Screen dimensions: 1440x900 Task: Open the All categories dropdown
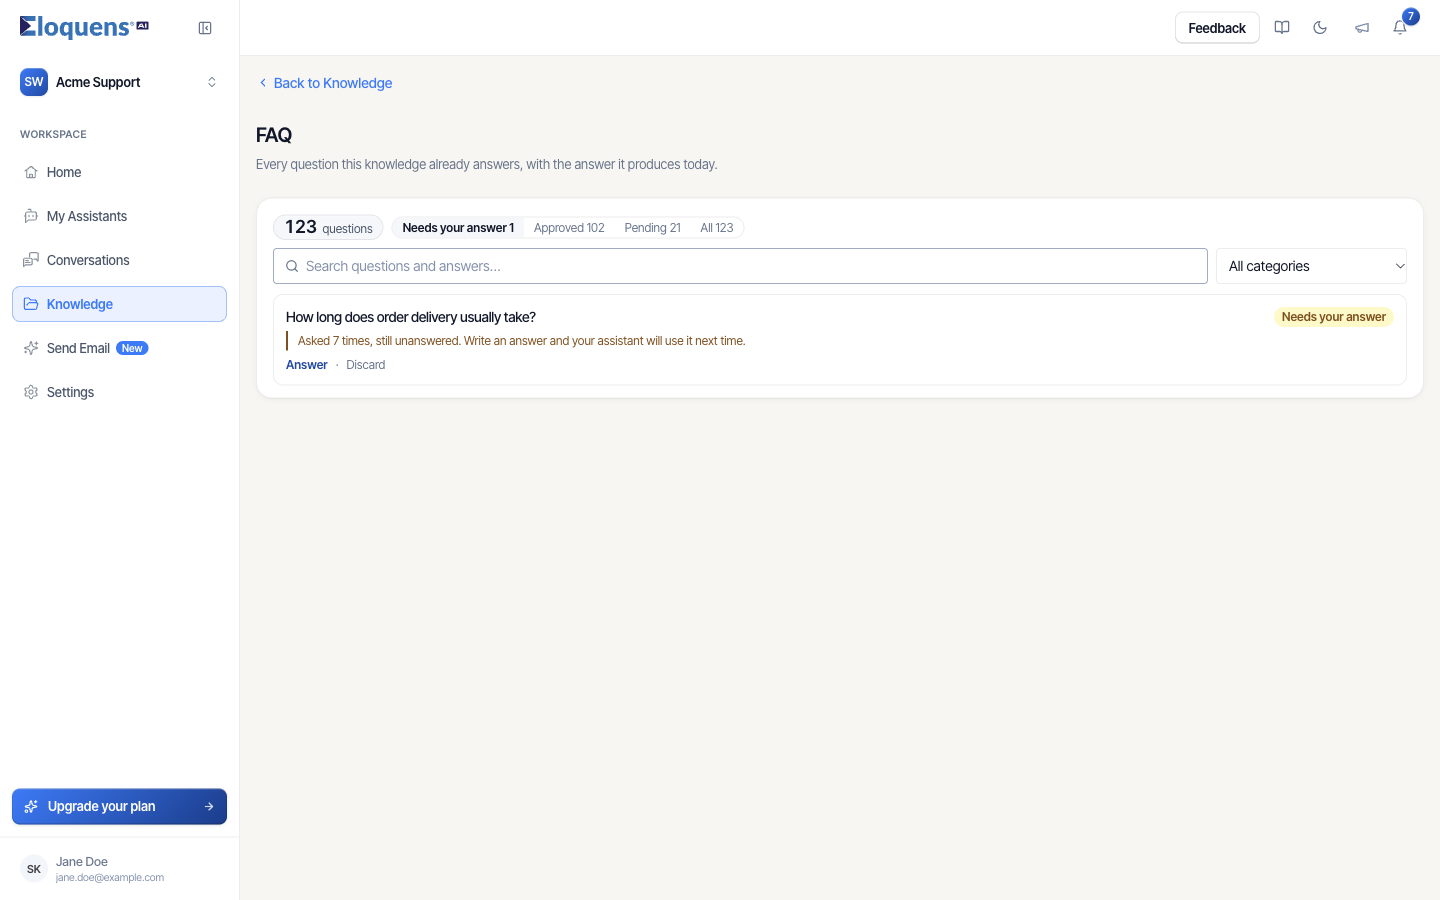1311,266
